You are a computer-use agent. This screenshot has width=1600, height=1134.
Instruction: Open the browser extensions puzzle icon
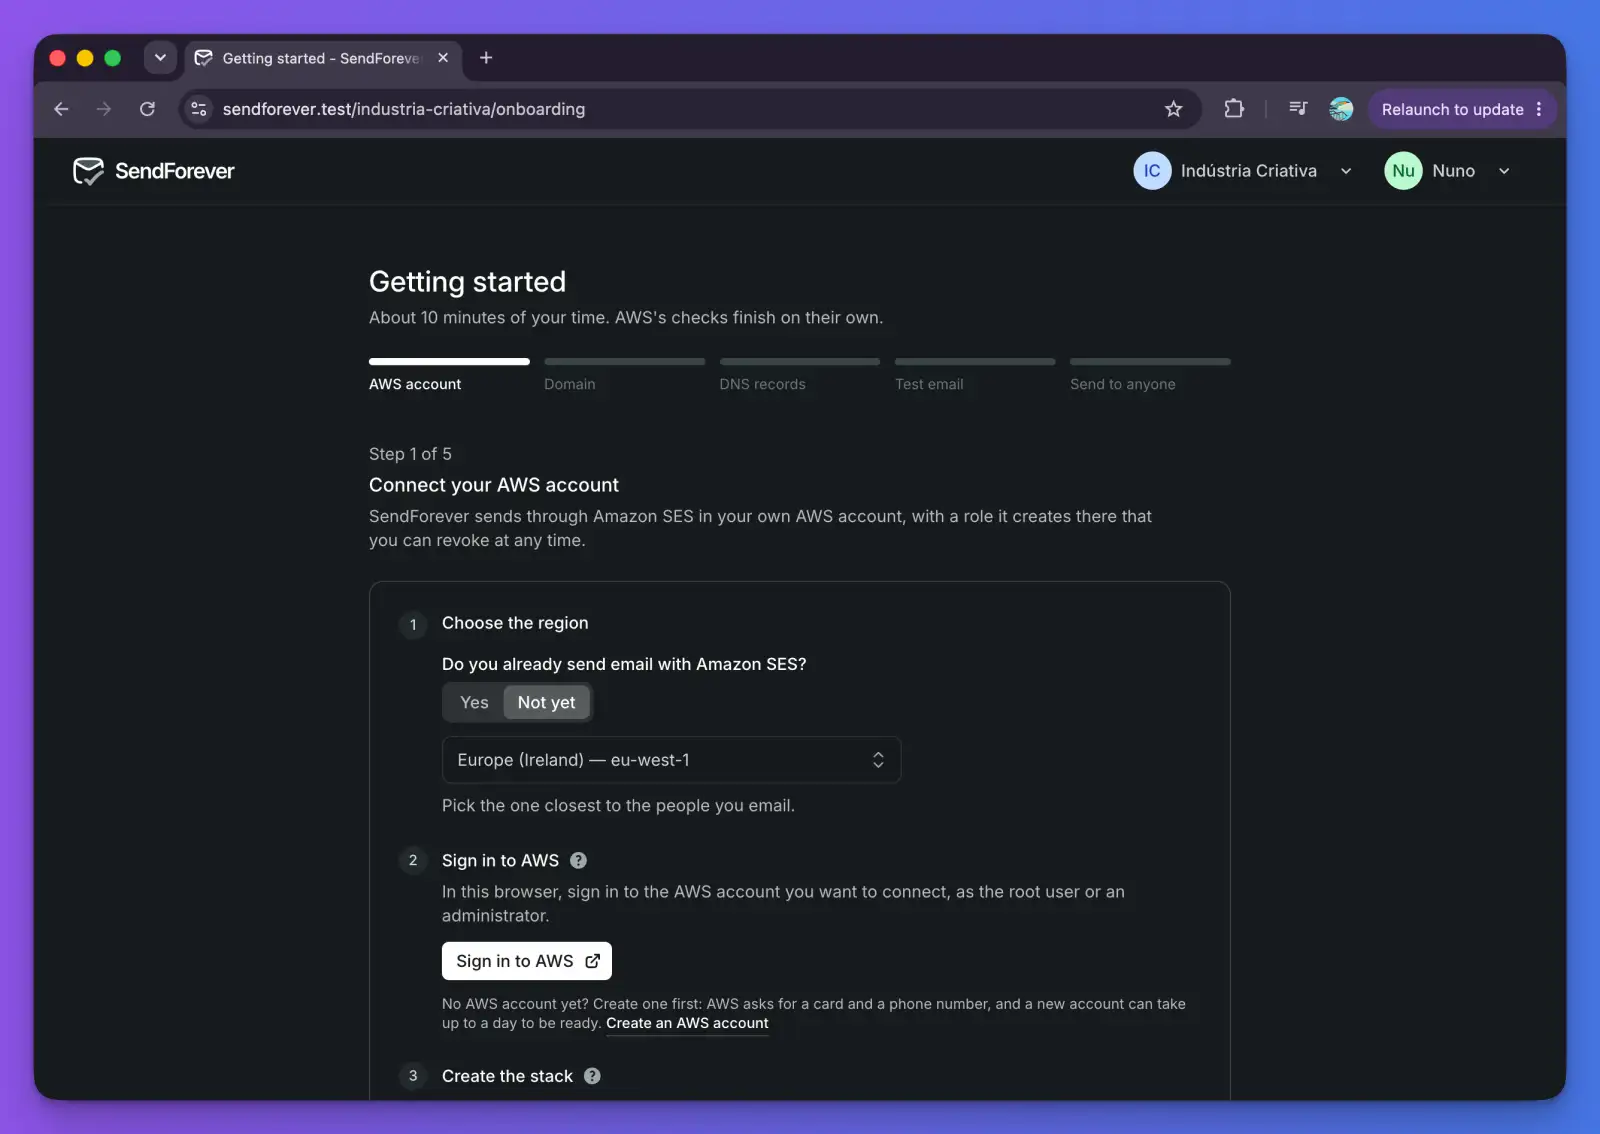(x=1234, y=109)
